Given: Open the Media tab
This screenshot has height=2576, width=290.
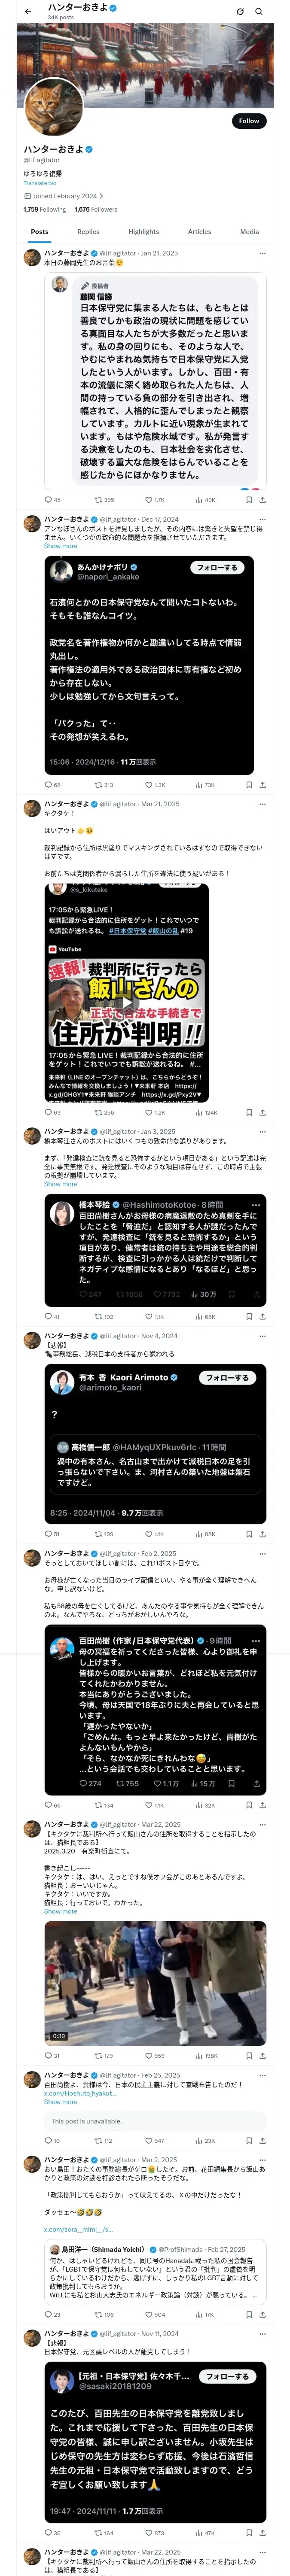Looking at the screenshot, I should tap(249, 232).
